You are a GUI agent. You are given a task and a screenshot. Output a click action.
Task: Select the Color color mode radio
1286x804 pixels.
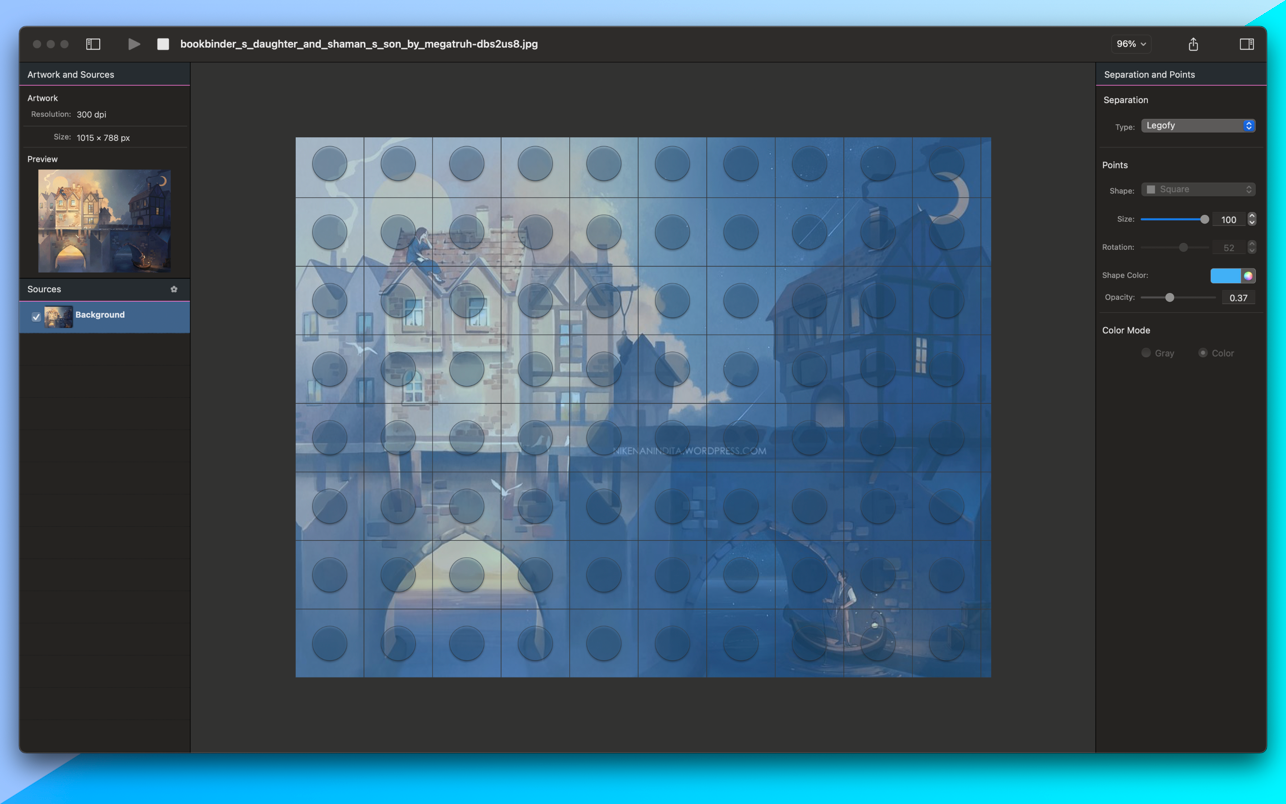pos(1203,353)
